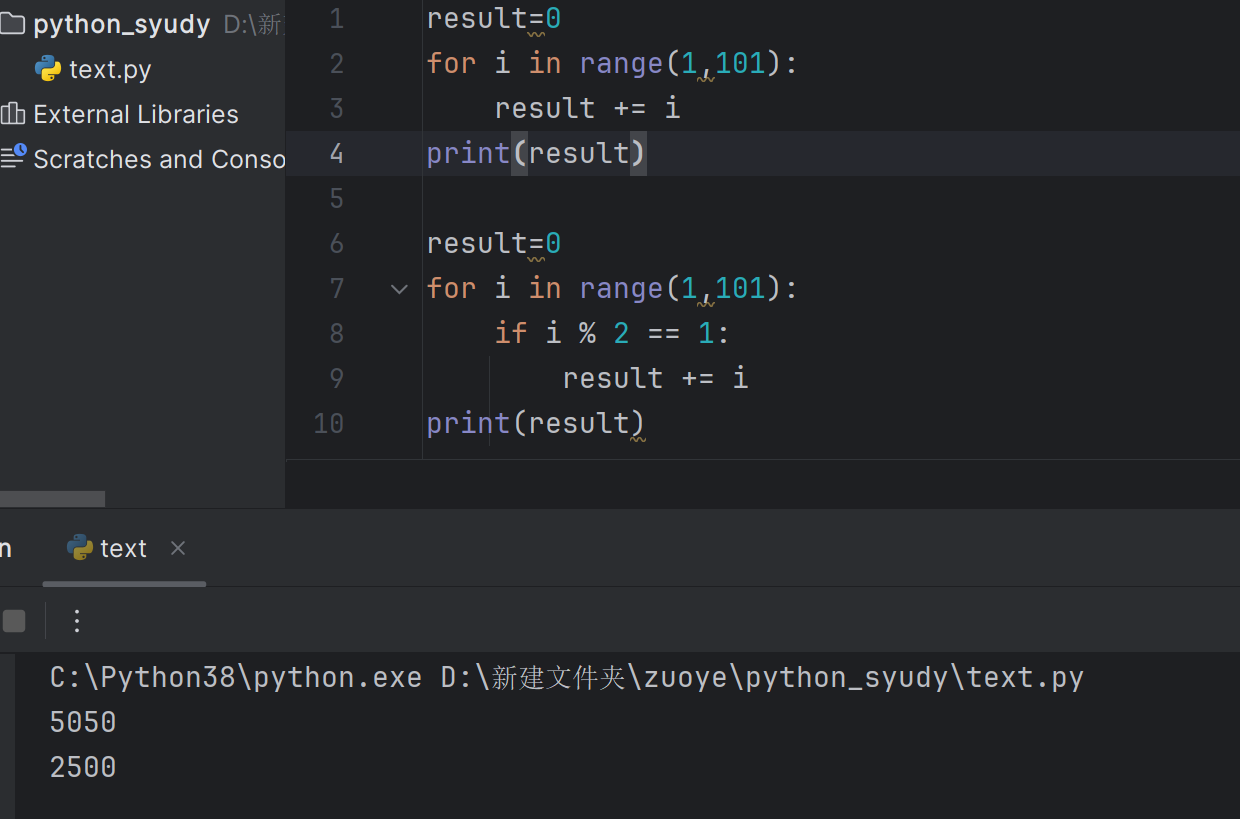Screen dimensions: 1240x819
Task: Click the square icon in the run toolbar
Action: (x=14, y=621)
